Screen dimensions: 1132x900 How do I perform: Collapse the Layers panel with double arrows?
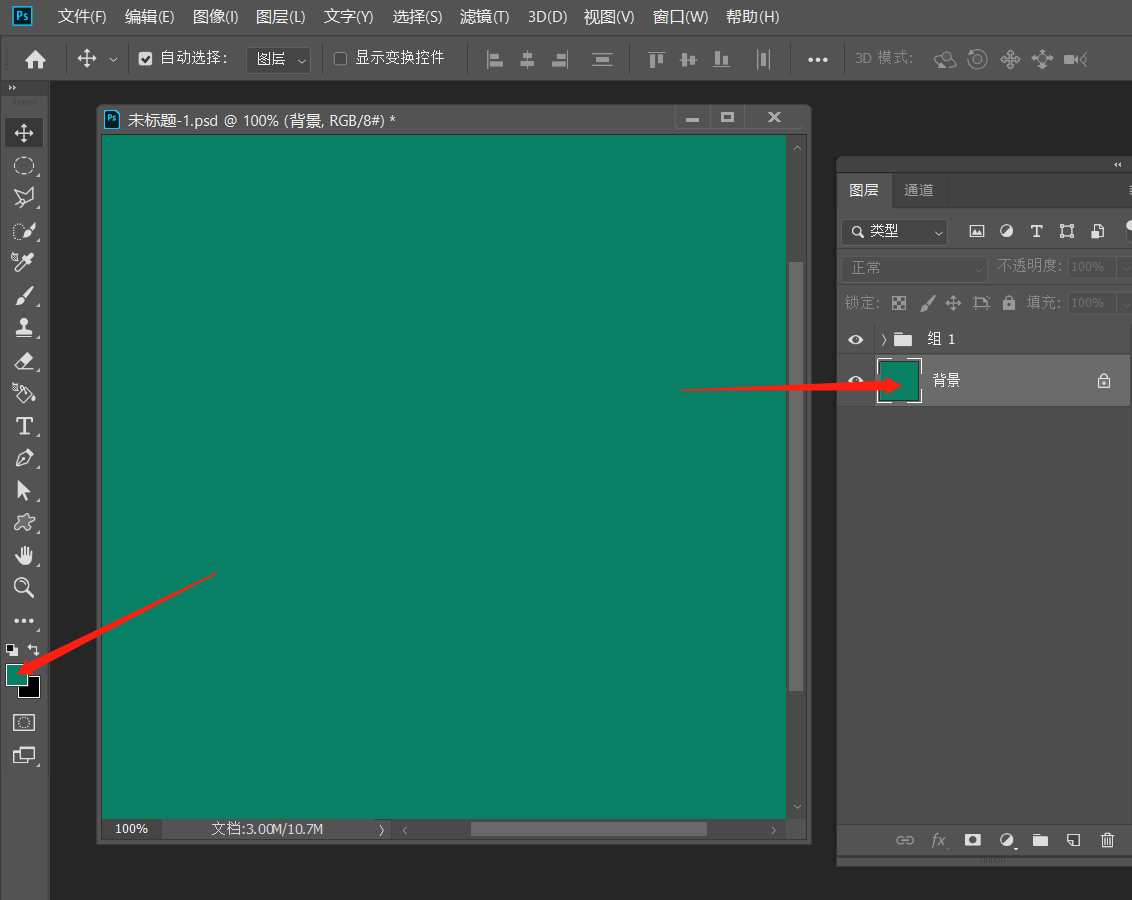1118,165
